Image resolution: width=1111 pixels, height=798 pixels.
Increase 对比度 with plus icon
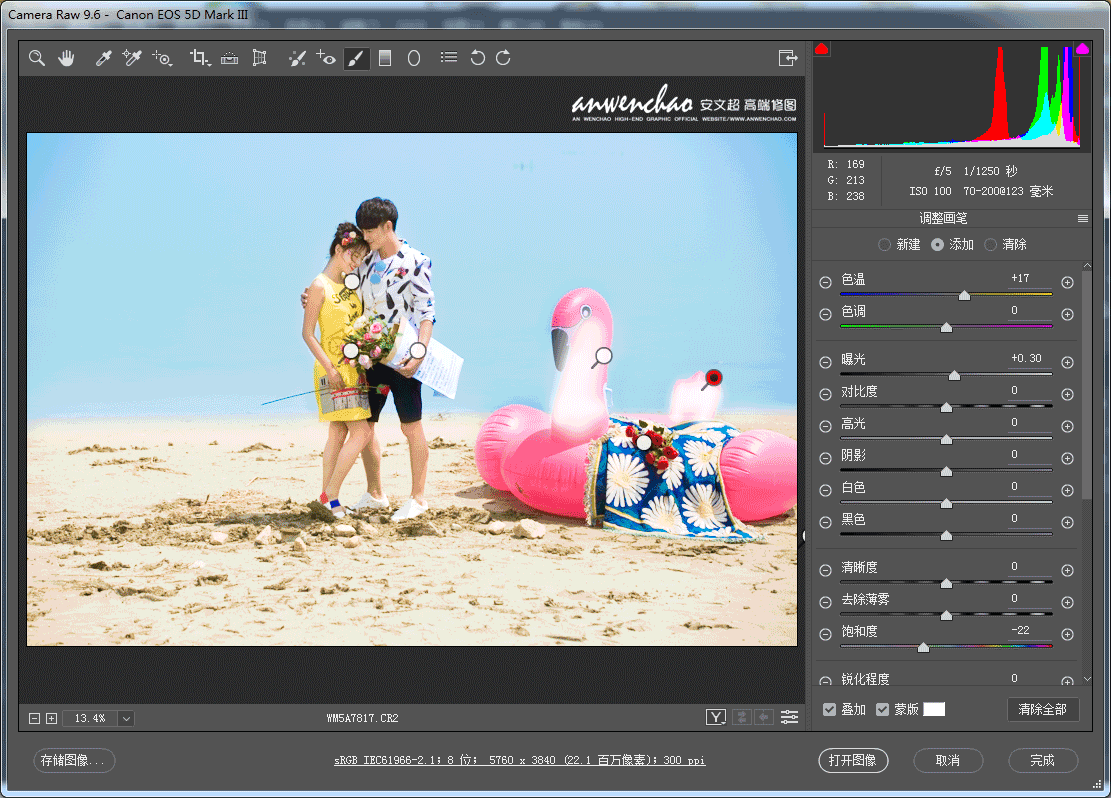[1067, 394]
